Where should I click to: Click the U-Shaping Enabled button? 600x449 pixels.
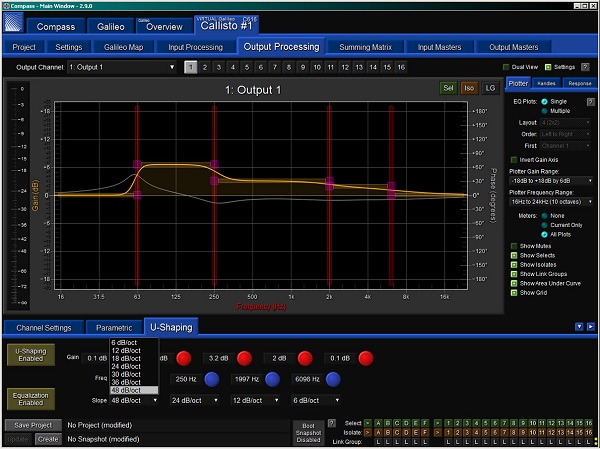click(31, 355)
